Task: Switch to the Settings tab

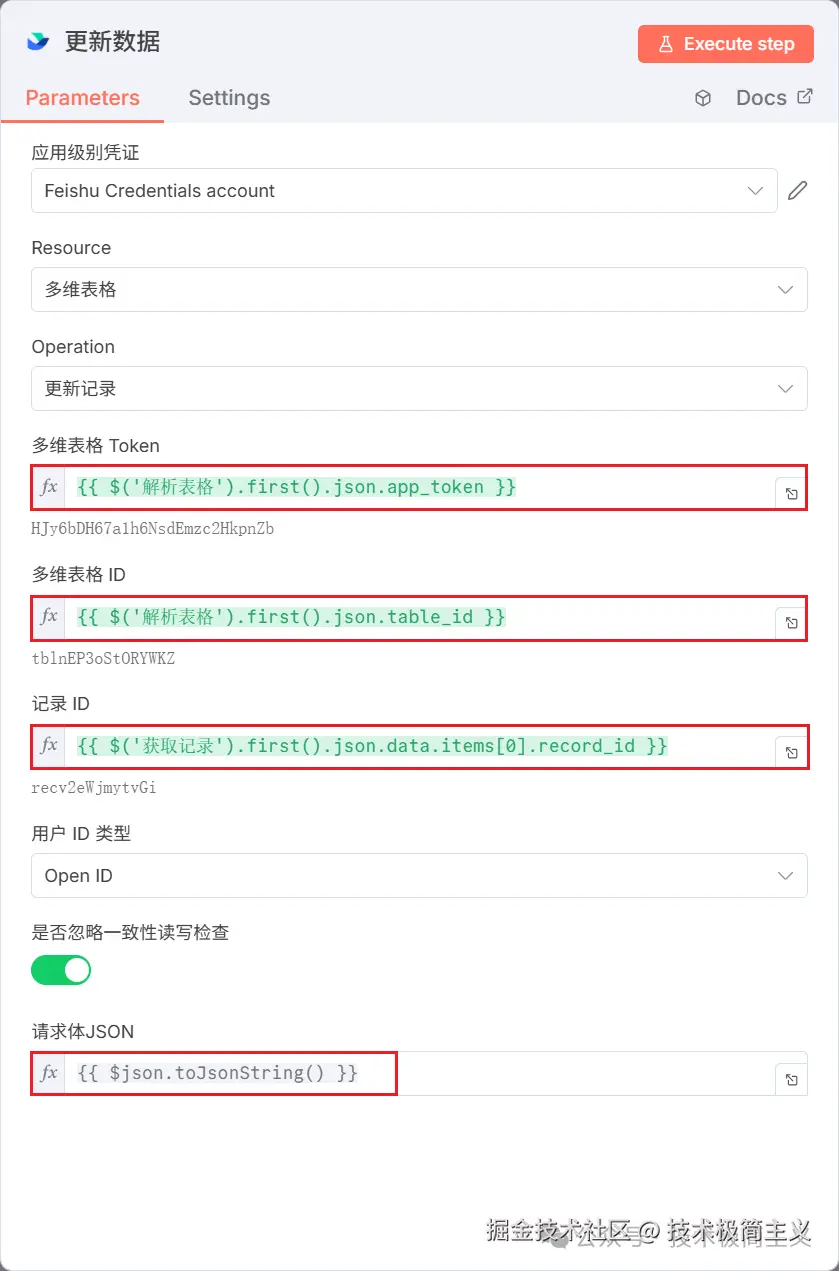Action: pyautogui.click(x=229, y=97)
